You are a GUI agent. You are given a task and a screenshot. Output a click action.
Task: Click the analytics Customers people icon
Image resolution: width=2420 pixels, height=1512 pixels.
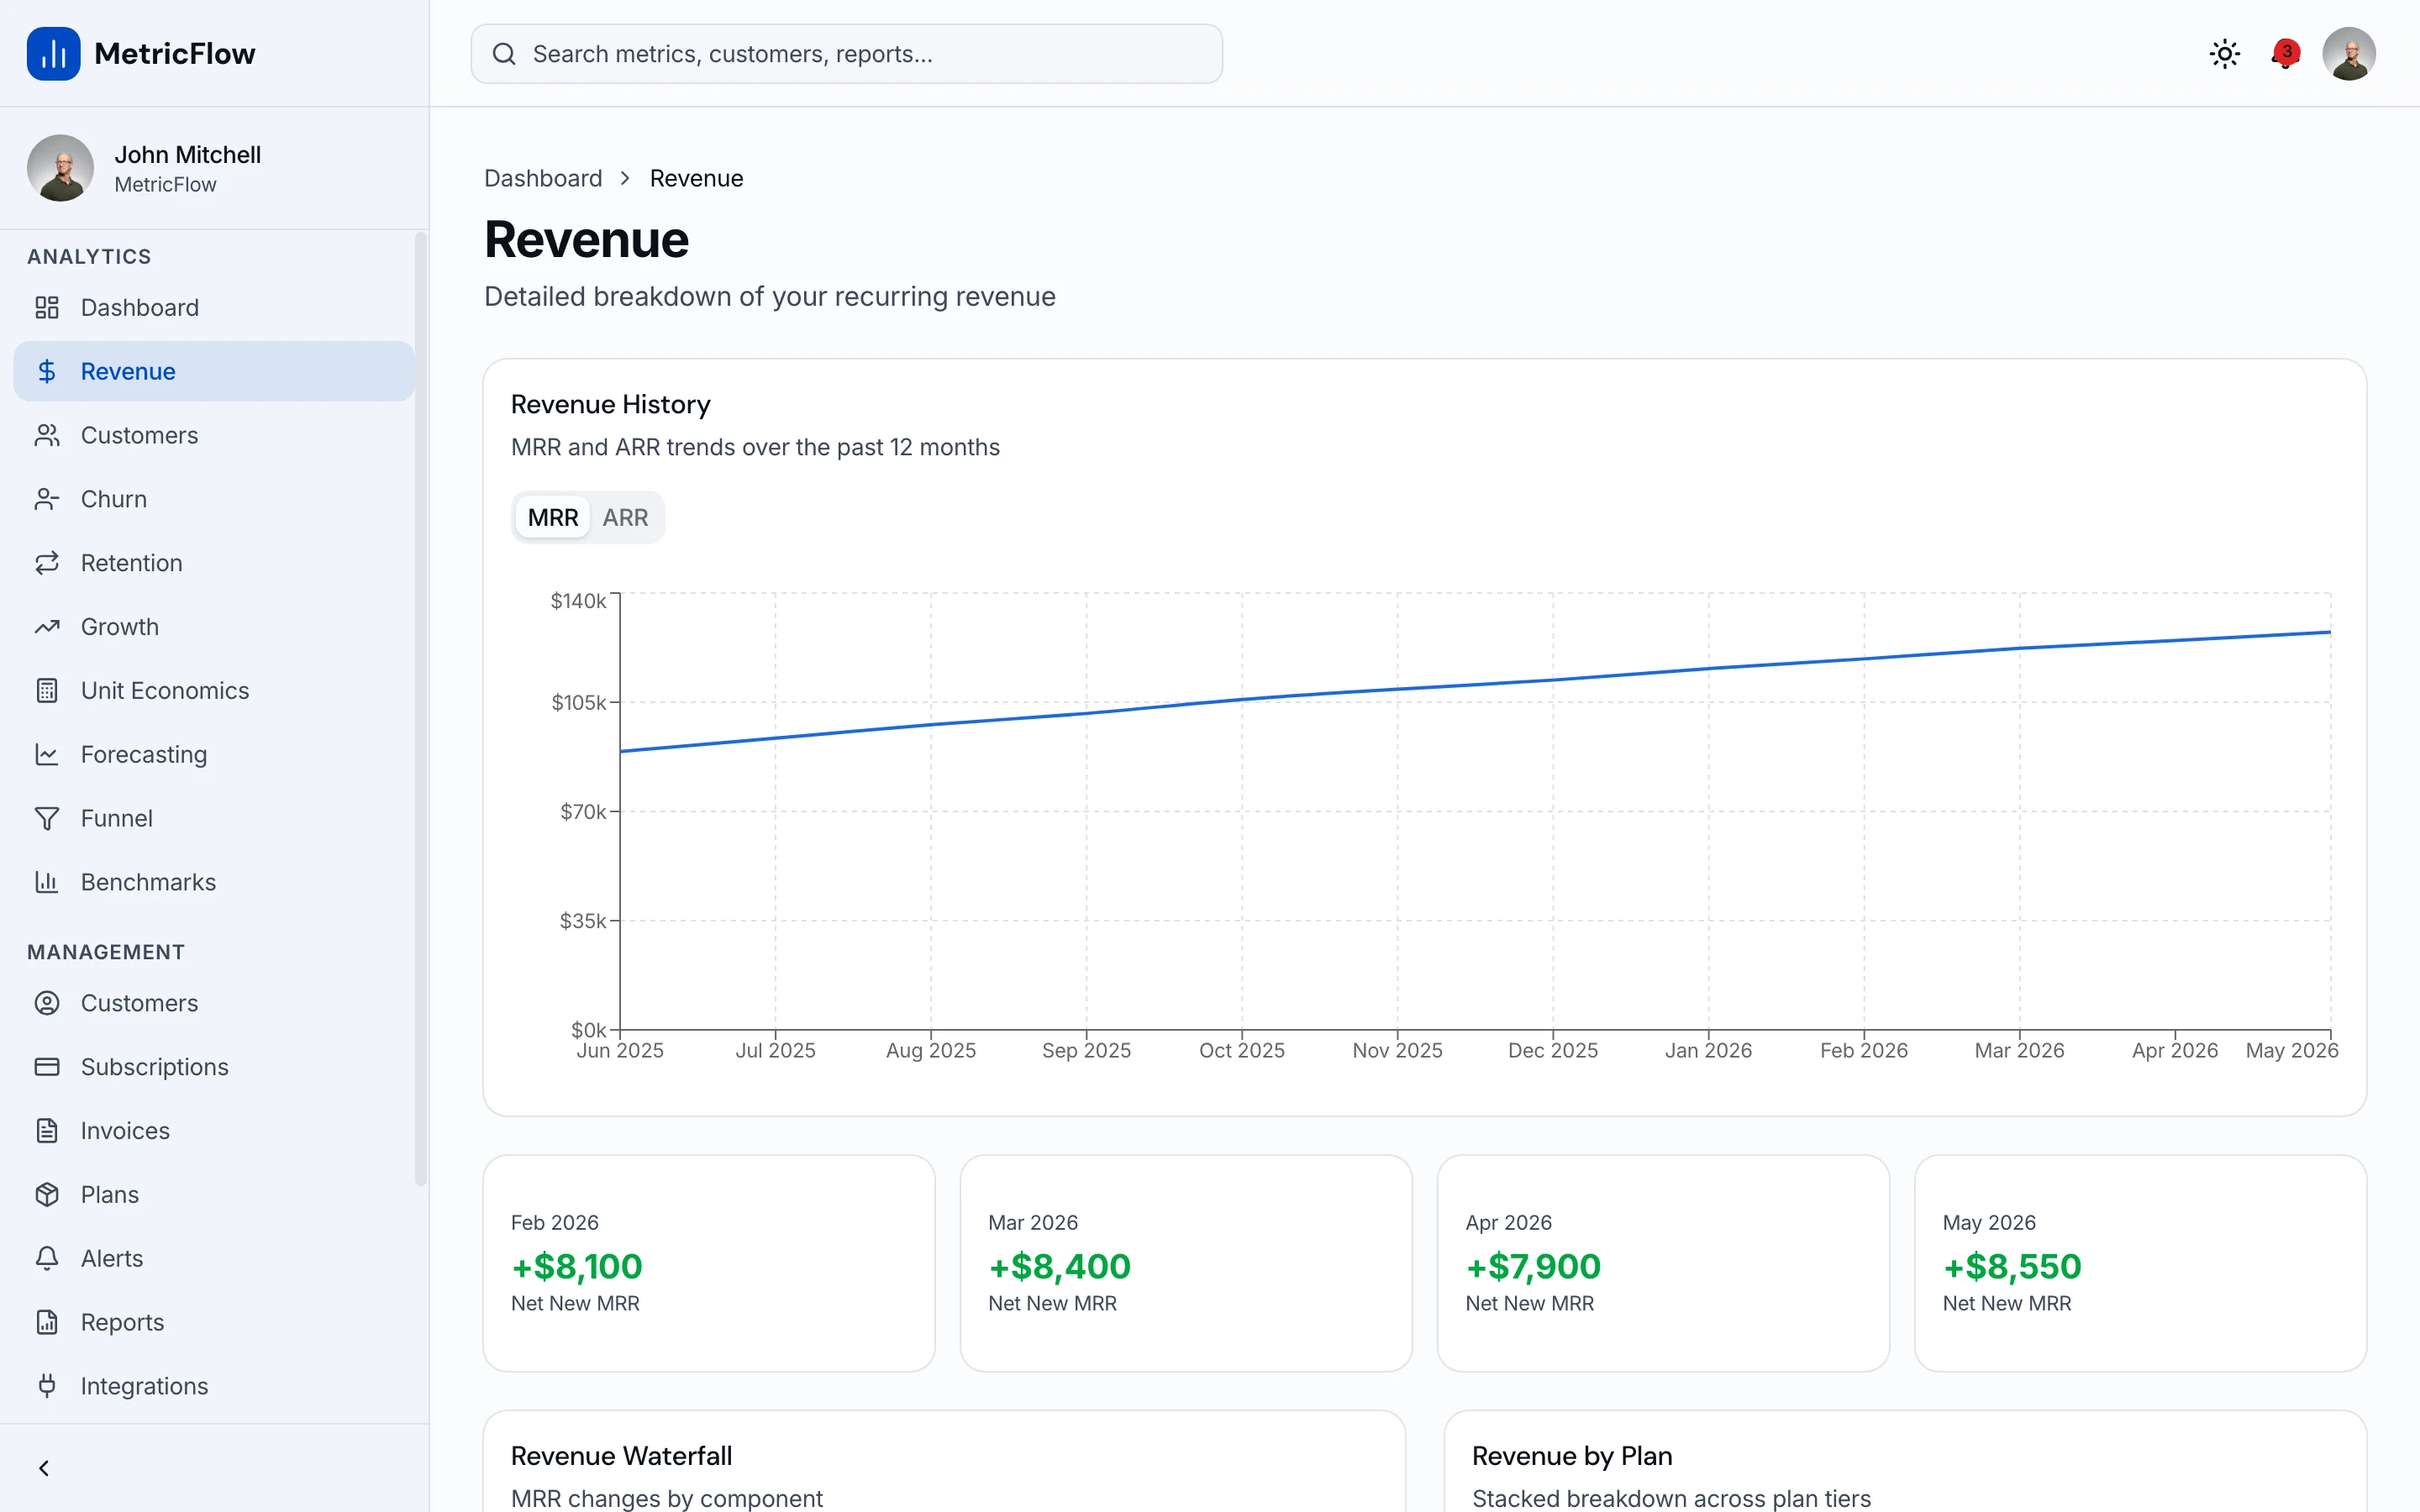[47, 435]
